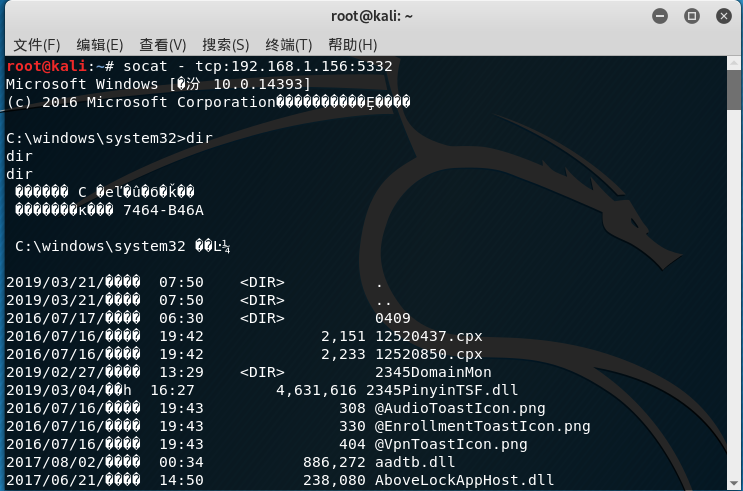743x491 pixels.
Task: Click the '(c) 2016 Microsoft Corporation' line
Action: (208, 102)
